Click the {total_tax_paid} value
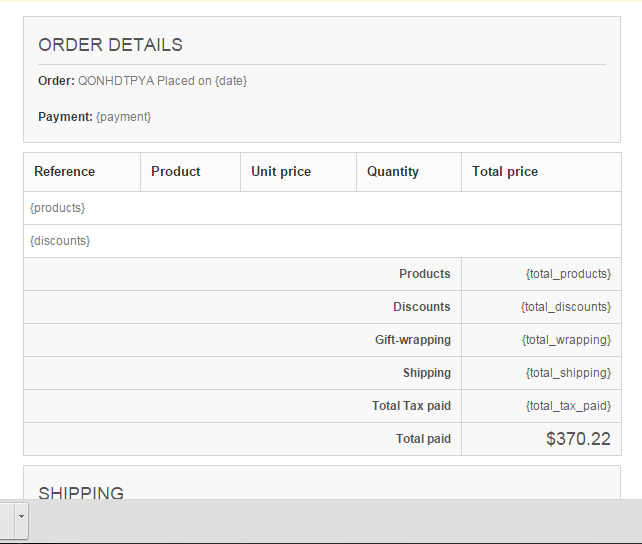This screenshot has height=544, width=642. [568, 406]
